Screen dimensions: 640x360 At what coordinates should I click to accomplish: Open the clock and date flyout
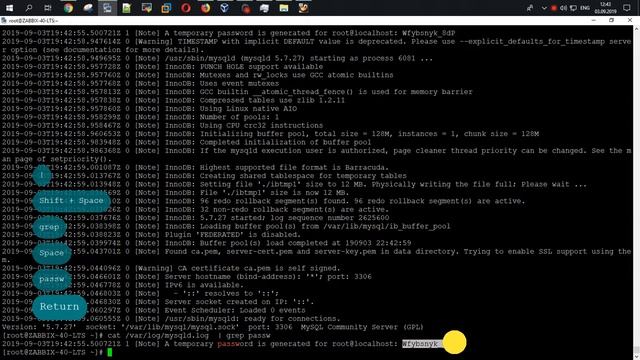605,8
